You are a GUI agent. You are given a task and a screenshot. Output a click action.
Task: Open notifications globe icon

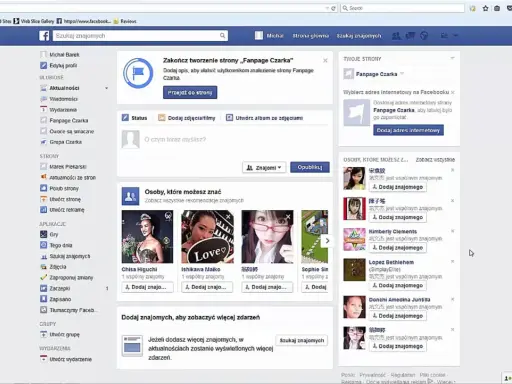pyautogui.click(x=424, y=36)
